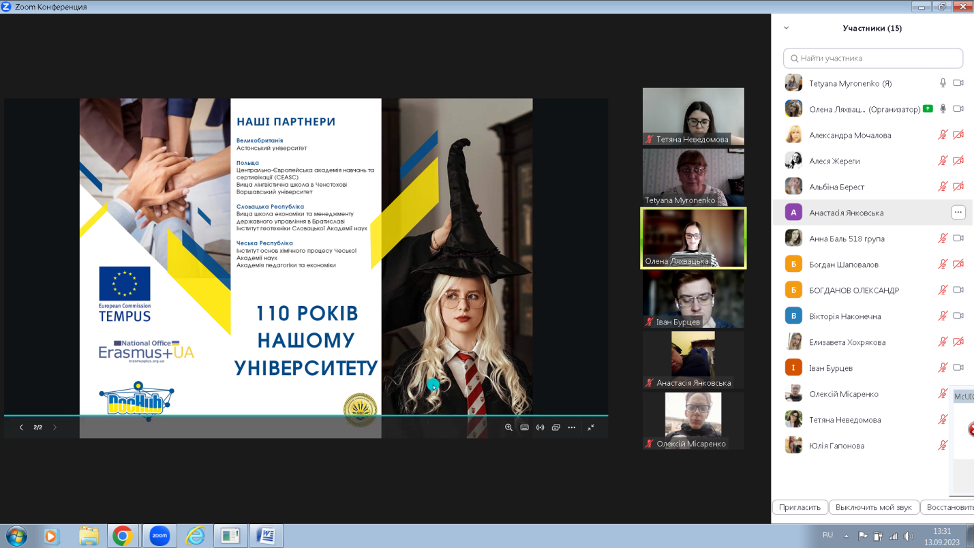
Task: Collapse the Участники panel with the chevron
Action: pyautogui.click(x=787, y=28)
